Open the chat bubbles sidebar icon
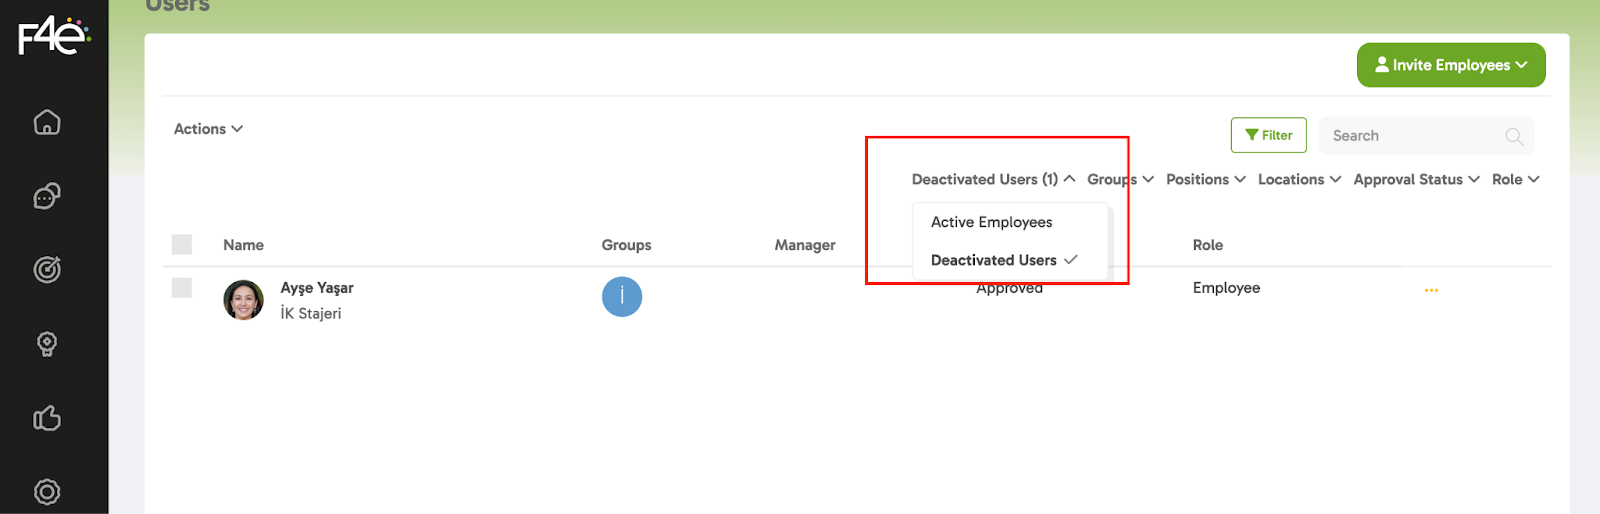 [x=47, y=196]
